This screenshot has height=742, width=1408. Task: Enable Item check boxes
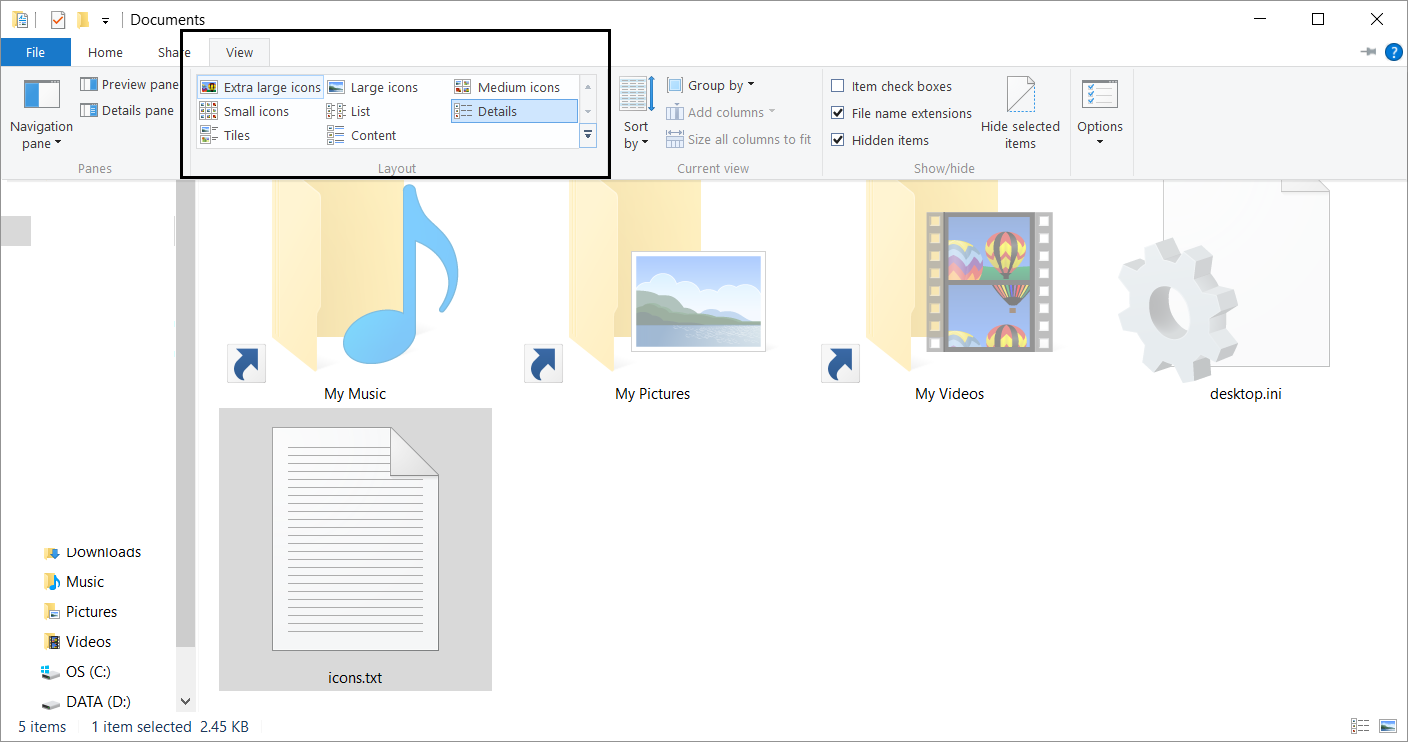[x=838, y=86]
